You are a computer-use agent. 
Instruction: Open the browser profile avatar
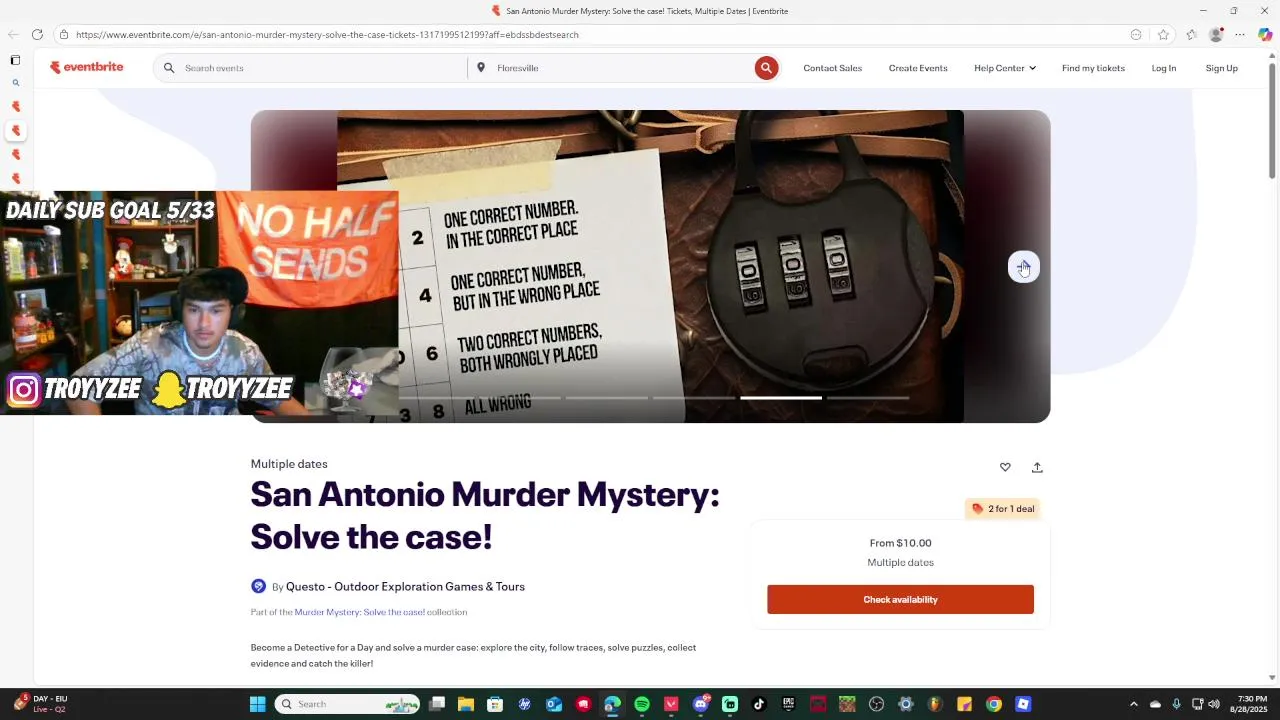click(1216, 34)
